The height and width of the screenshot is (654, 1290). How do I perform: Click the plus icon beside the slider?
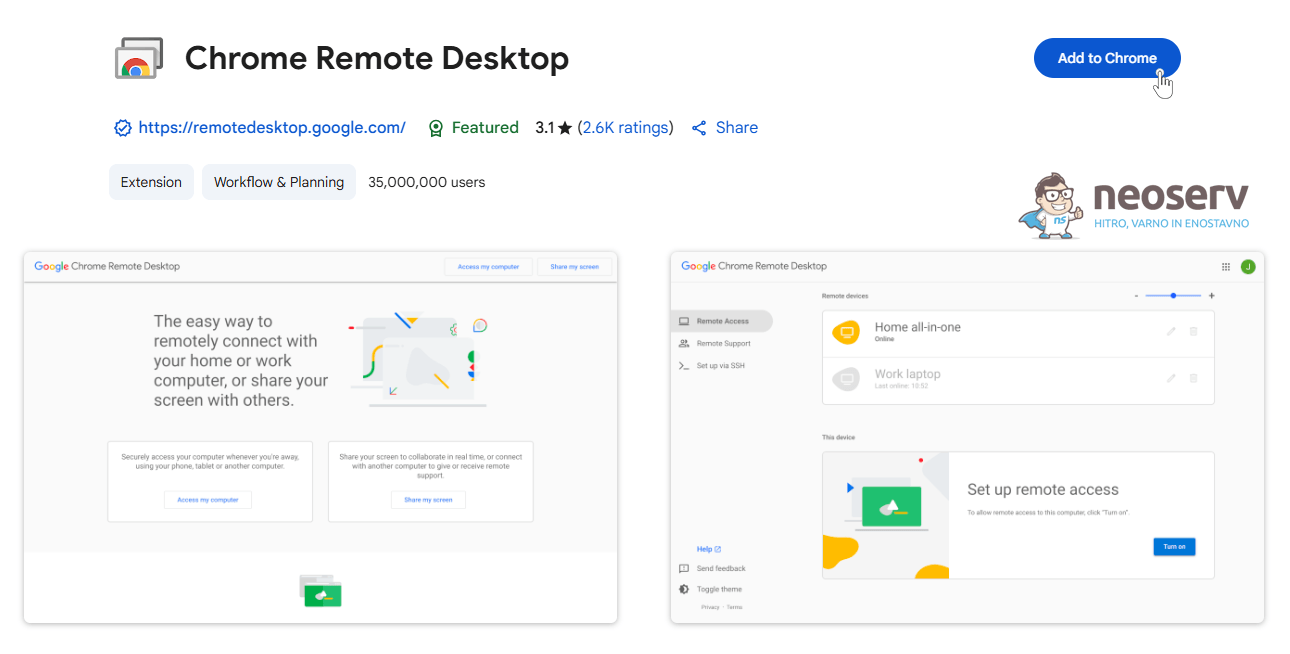click(x=1211, y=296)
